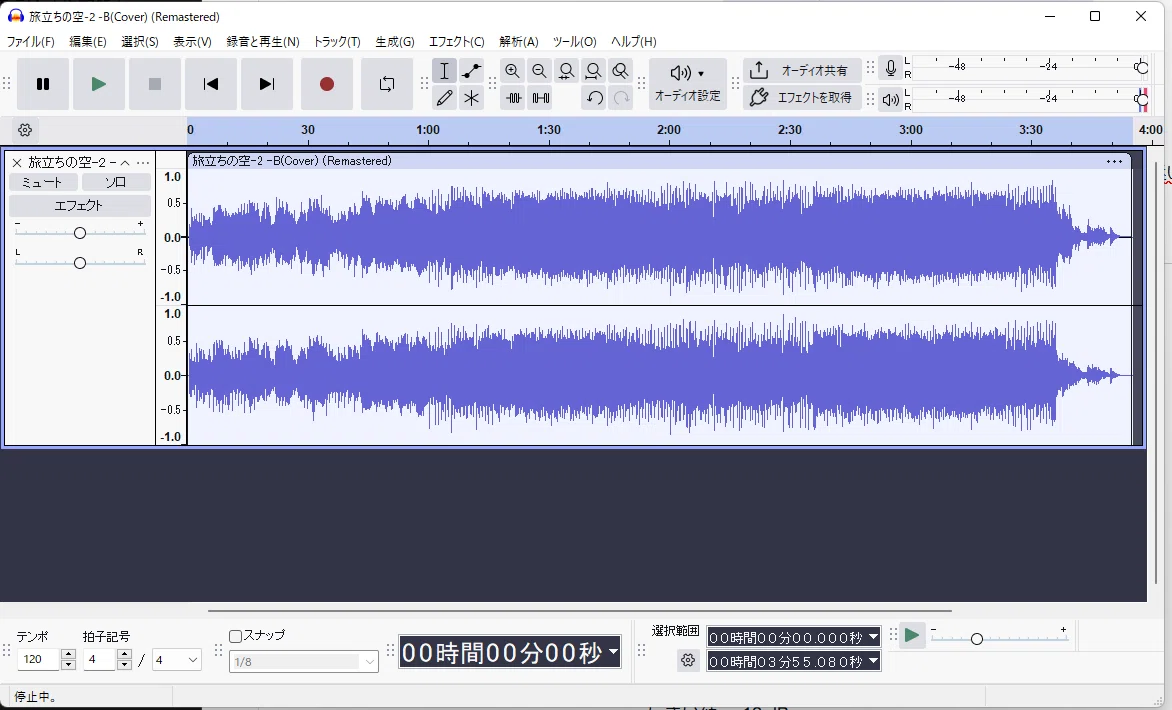Screen dimensions: 1172x710
Task: Click the microphone record meter icon
Action: point(890,69)
